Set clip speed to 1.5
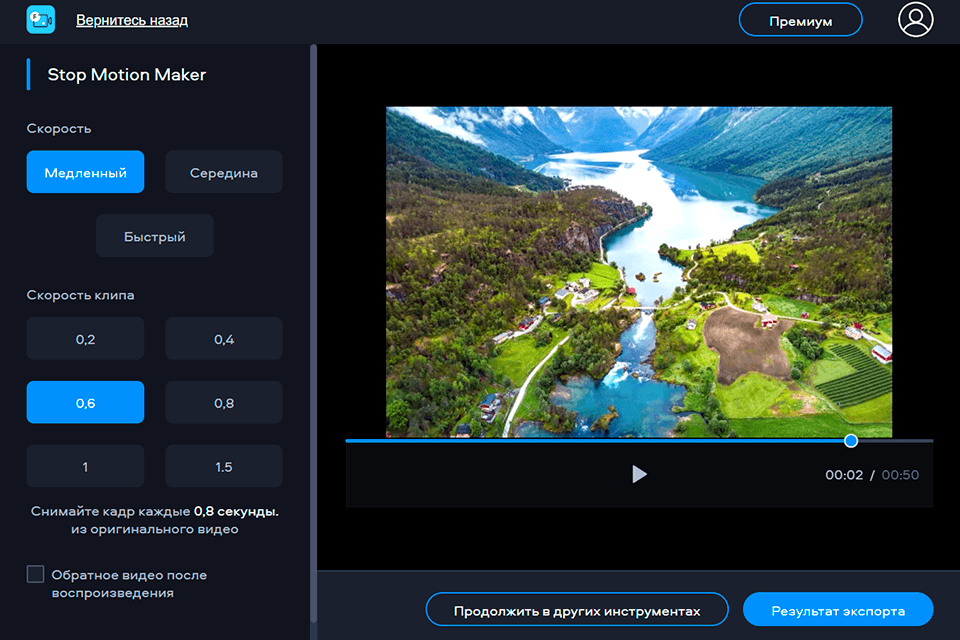The image size is (960, 640). pos(224,466)
